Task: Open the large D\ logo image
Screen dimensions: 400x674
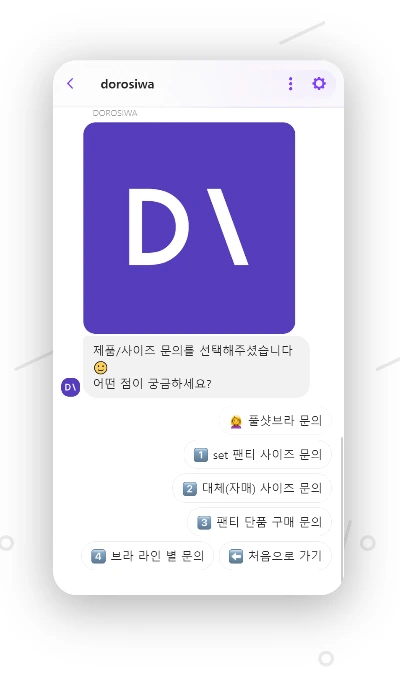Action: [189, 228]
